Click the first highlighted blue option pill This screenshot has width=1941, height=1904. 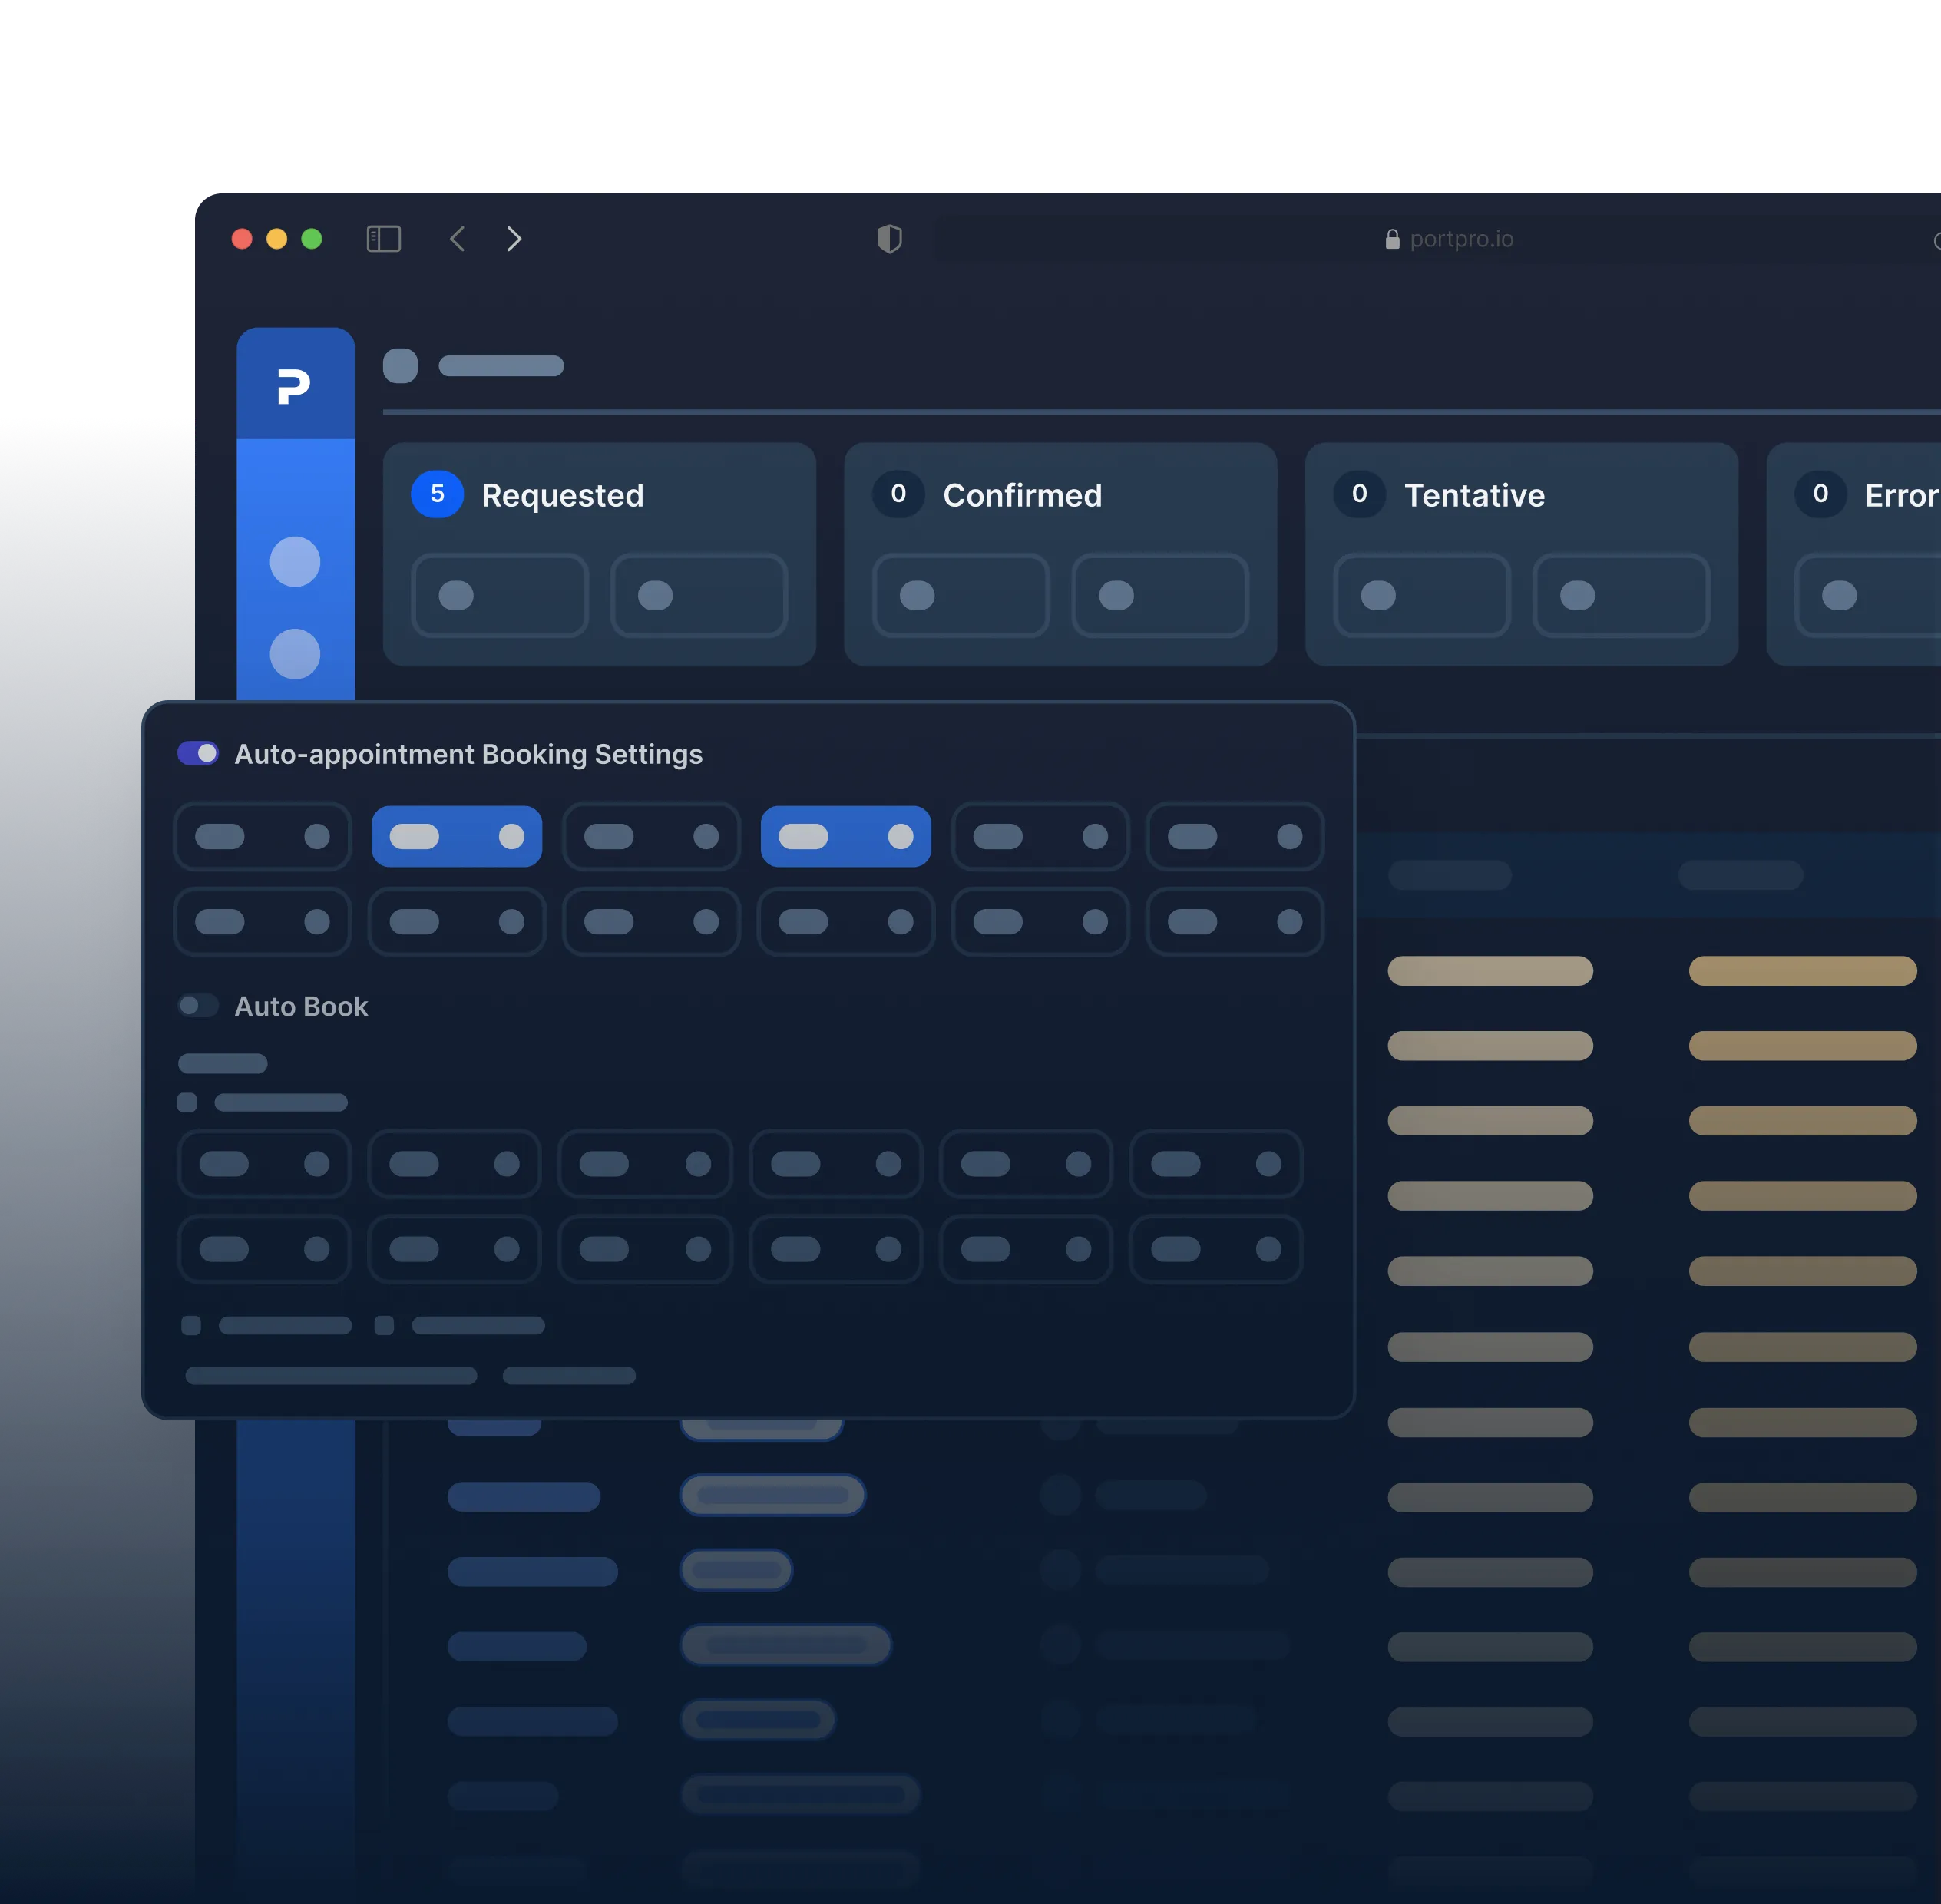[x=457, y=836]
